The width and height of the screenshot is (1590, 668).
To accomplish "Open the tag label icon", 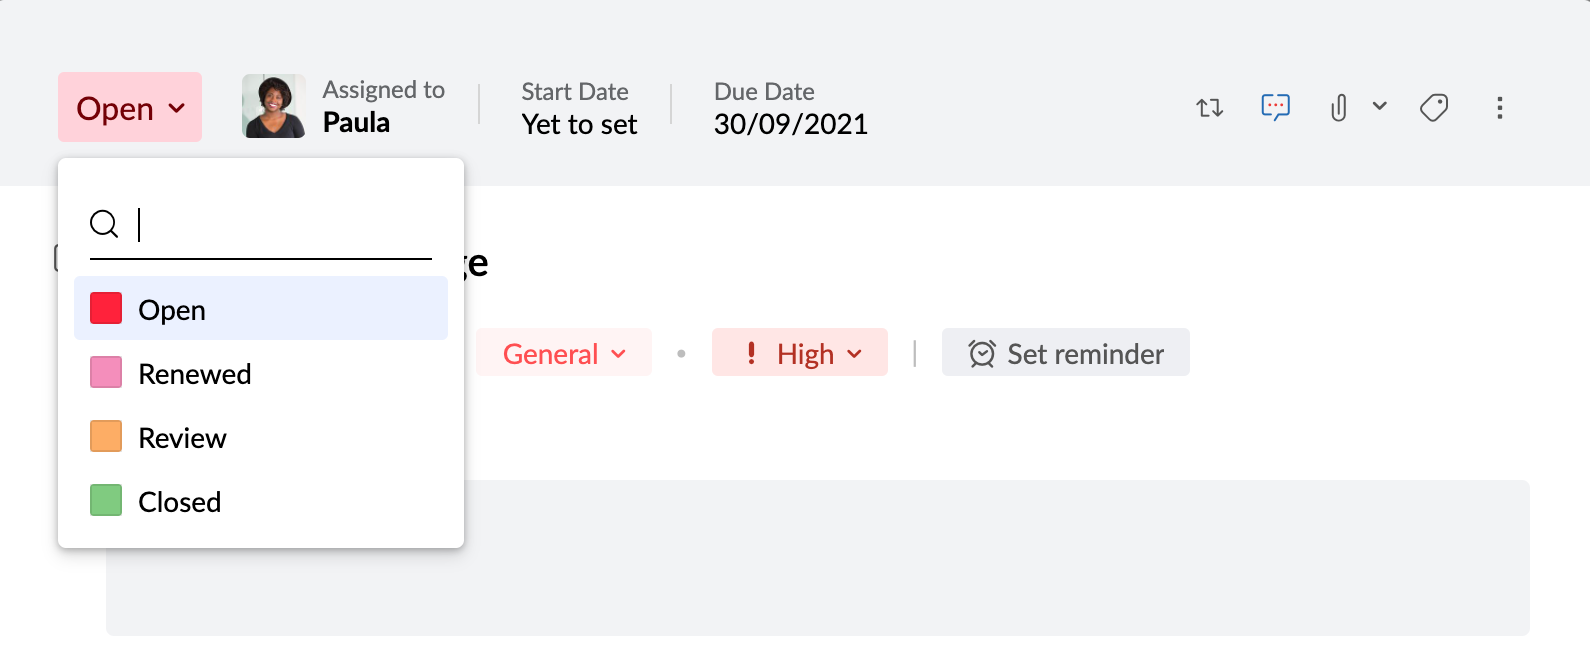I will click(x=1434, y=107).
